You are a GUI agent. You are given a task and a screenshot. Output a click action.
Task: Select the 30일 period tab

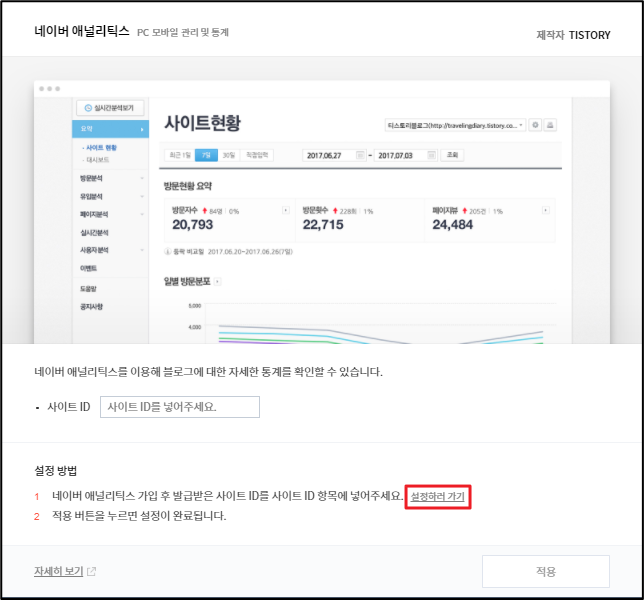click(229, 155)
